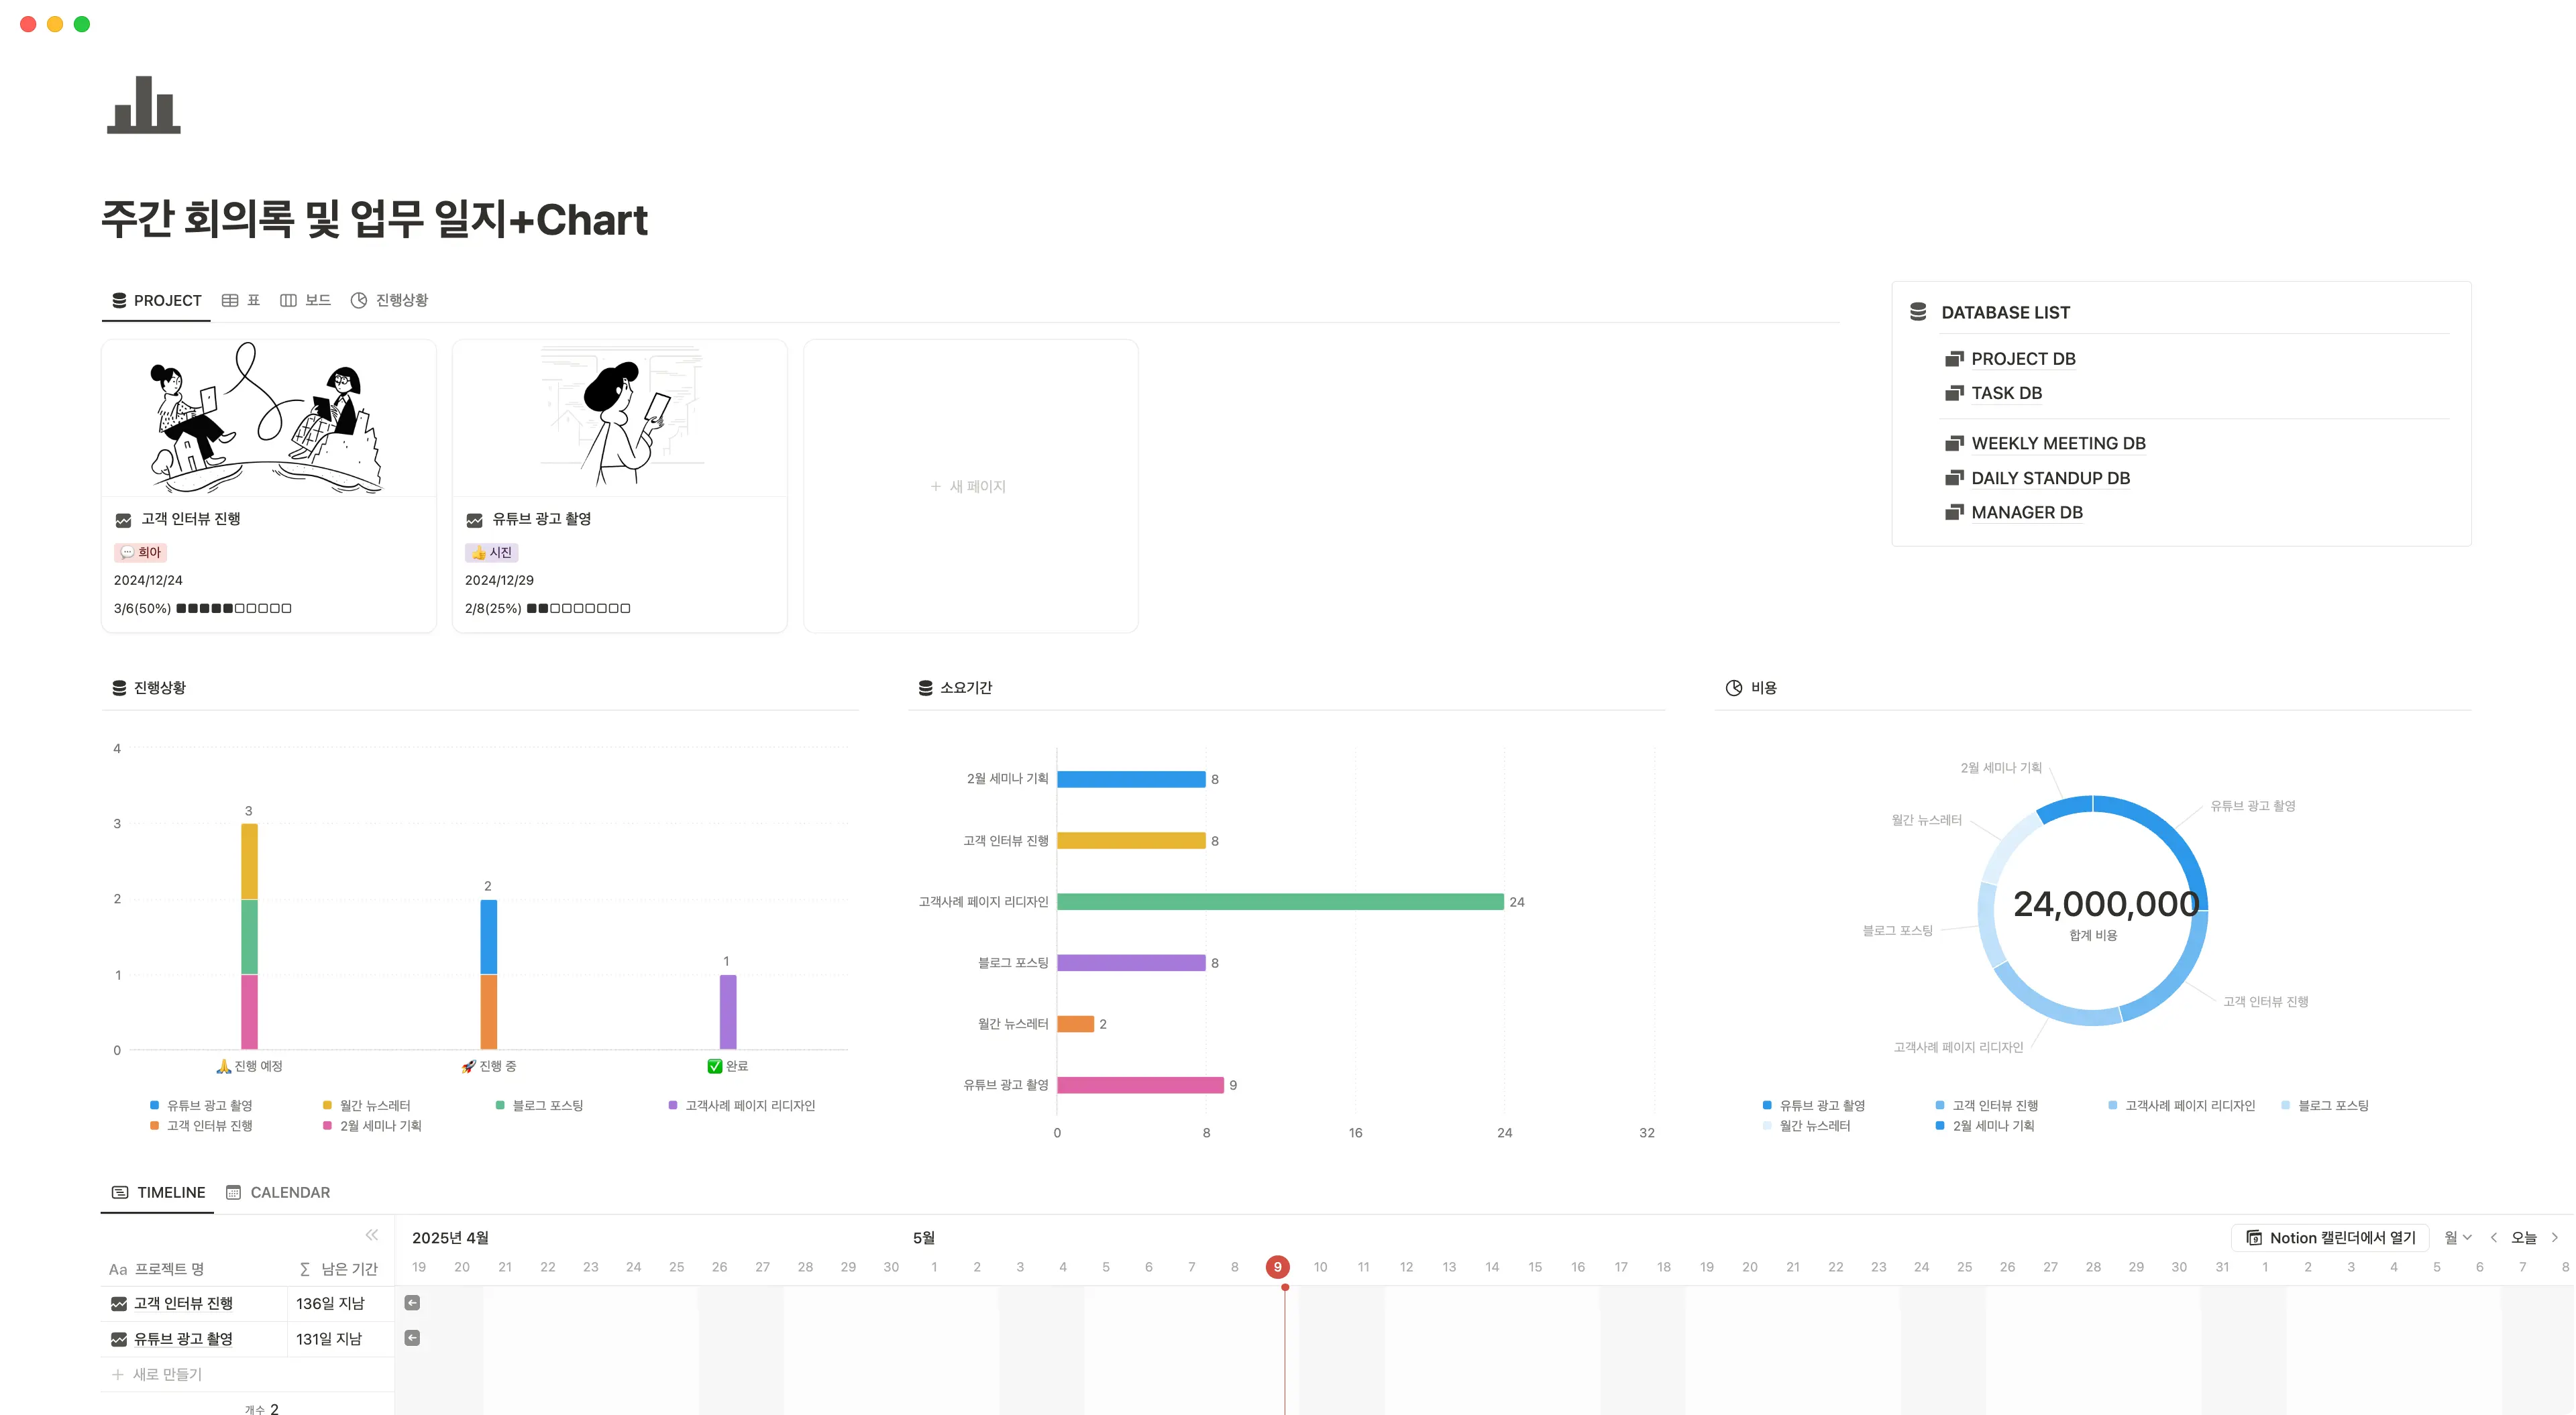Go to next month with right chevron
2576x1415 pixels.
(2555, 1238)
